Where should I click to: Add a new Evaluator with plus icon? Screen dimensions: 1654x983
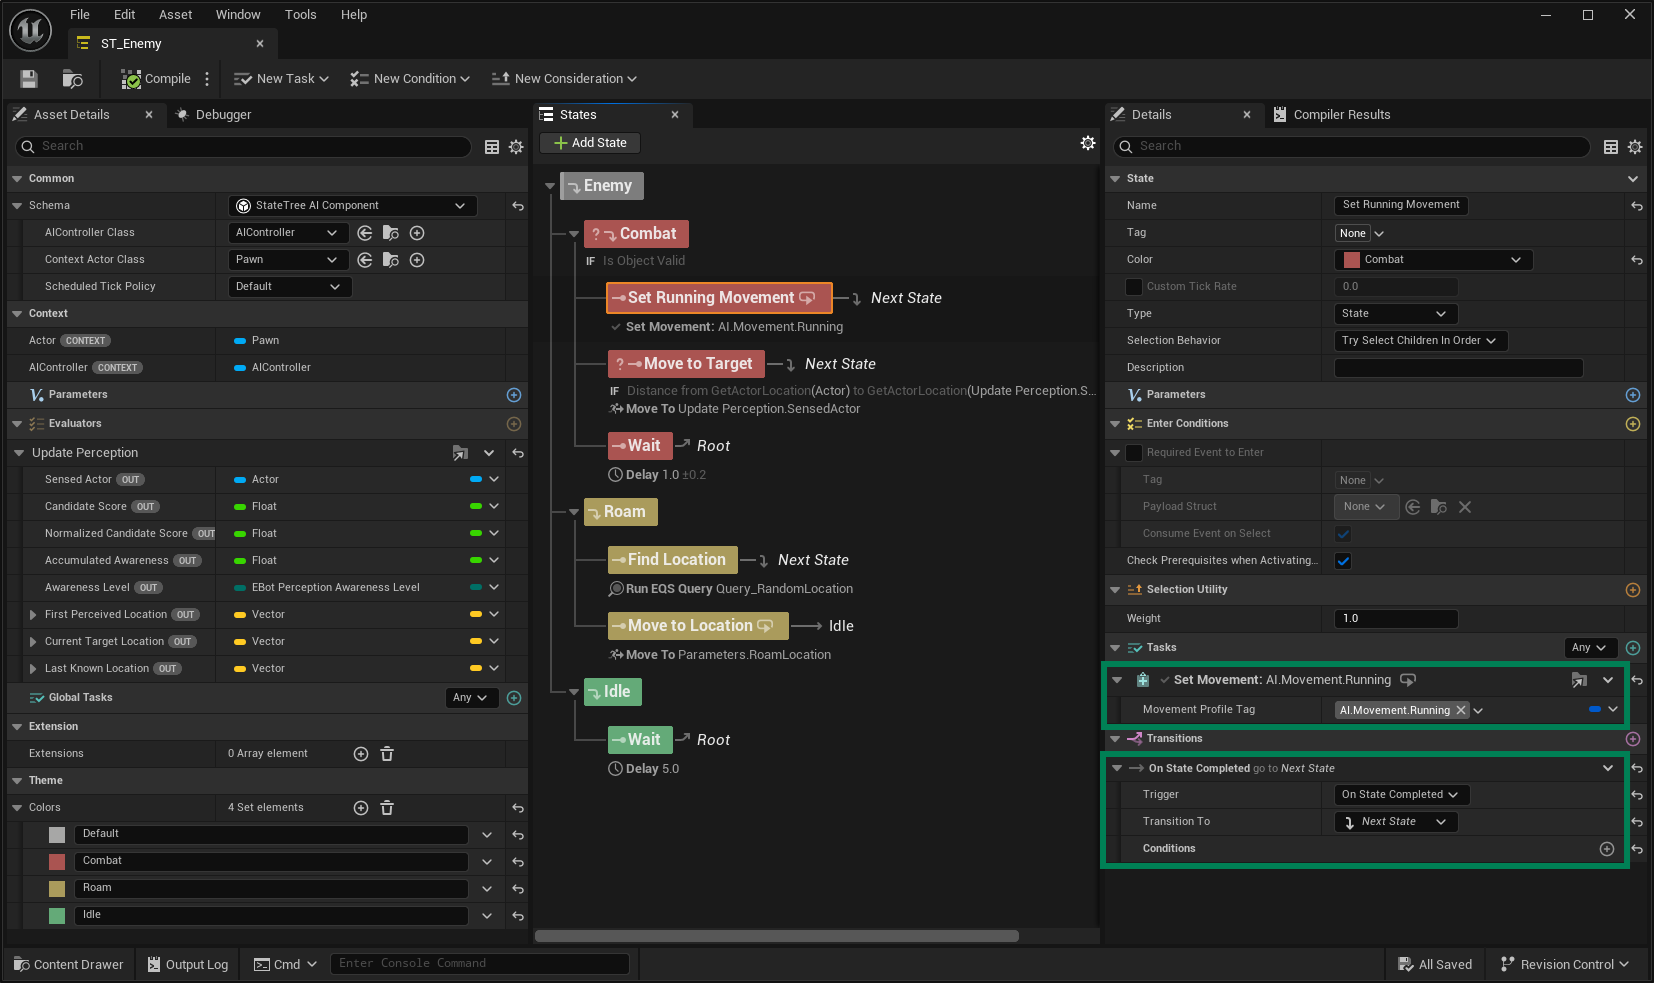point(514,424)
